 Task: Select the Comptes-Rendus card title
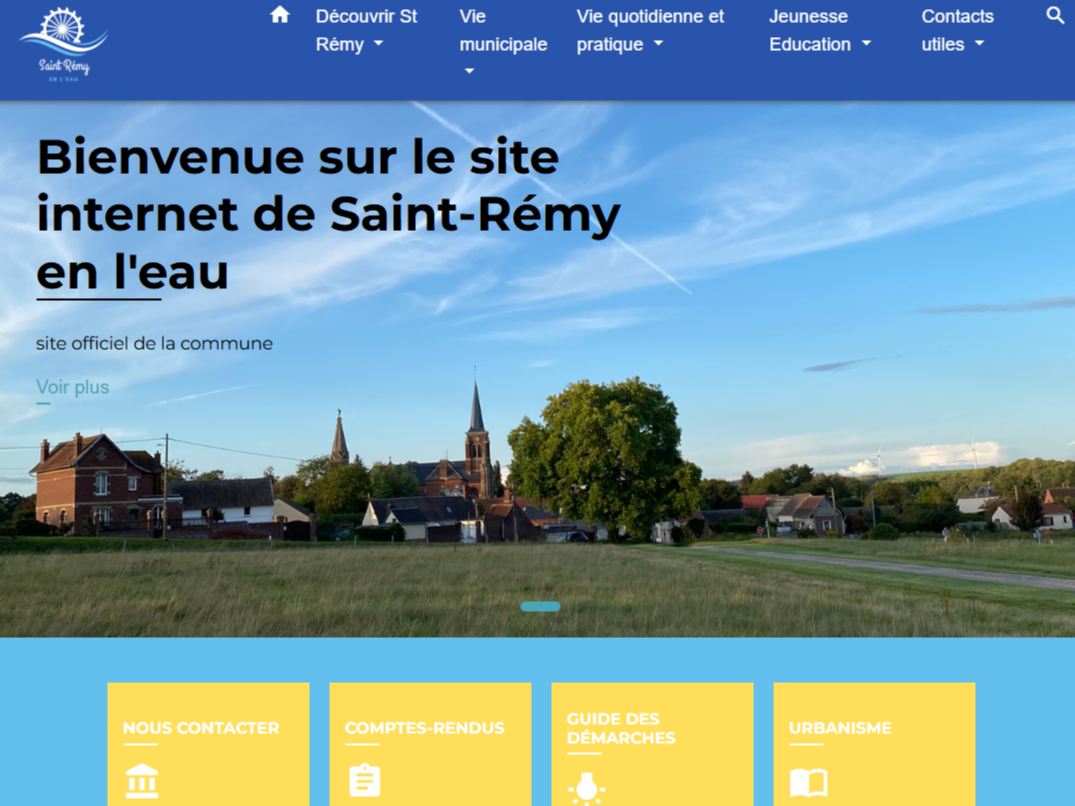click(x=424, y=728)
